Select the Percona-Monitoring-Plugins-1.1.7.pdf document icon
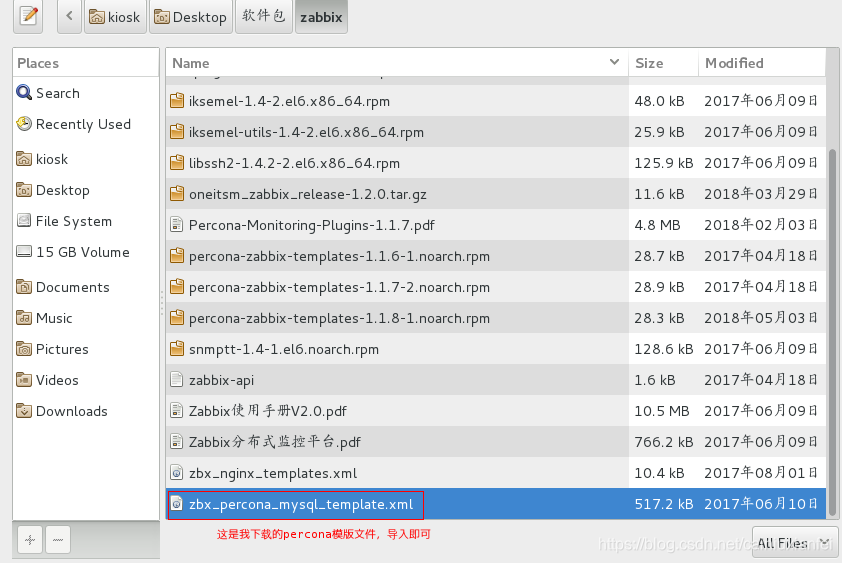This screenshot has width=842, height=563. (x=177, y=225)
